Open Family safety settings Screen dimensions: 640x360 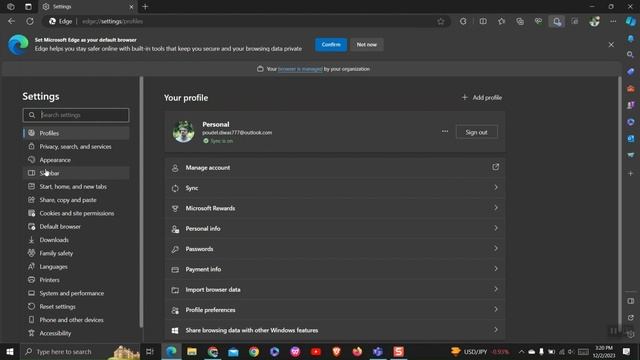[76, 253]
